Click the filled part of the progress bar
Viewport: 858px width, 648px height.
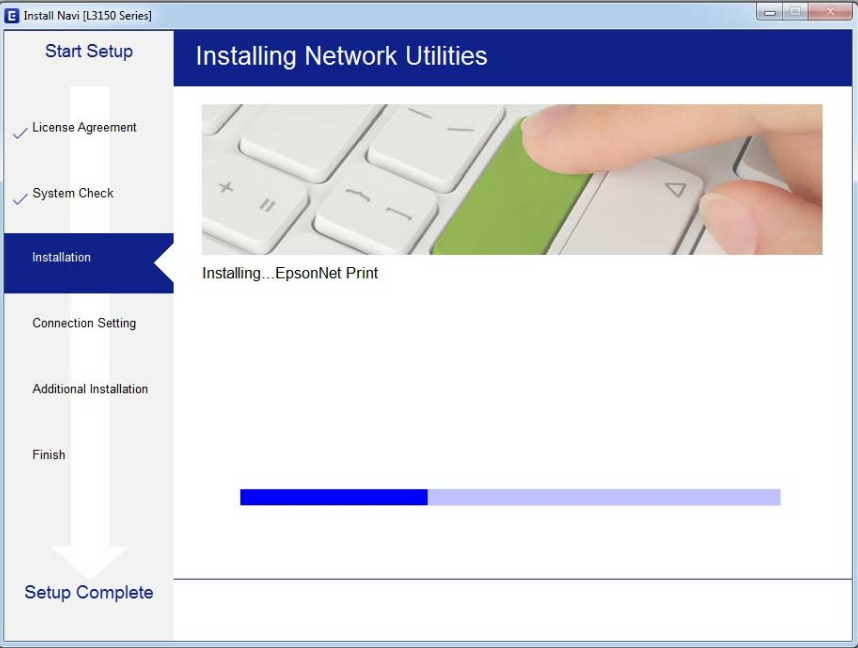pyautogui.click(x=333, y=497)
